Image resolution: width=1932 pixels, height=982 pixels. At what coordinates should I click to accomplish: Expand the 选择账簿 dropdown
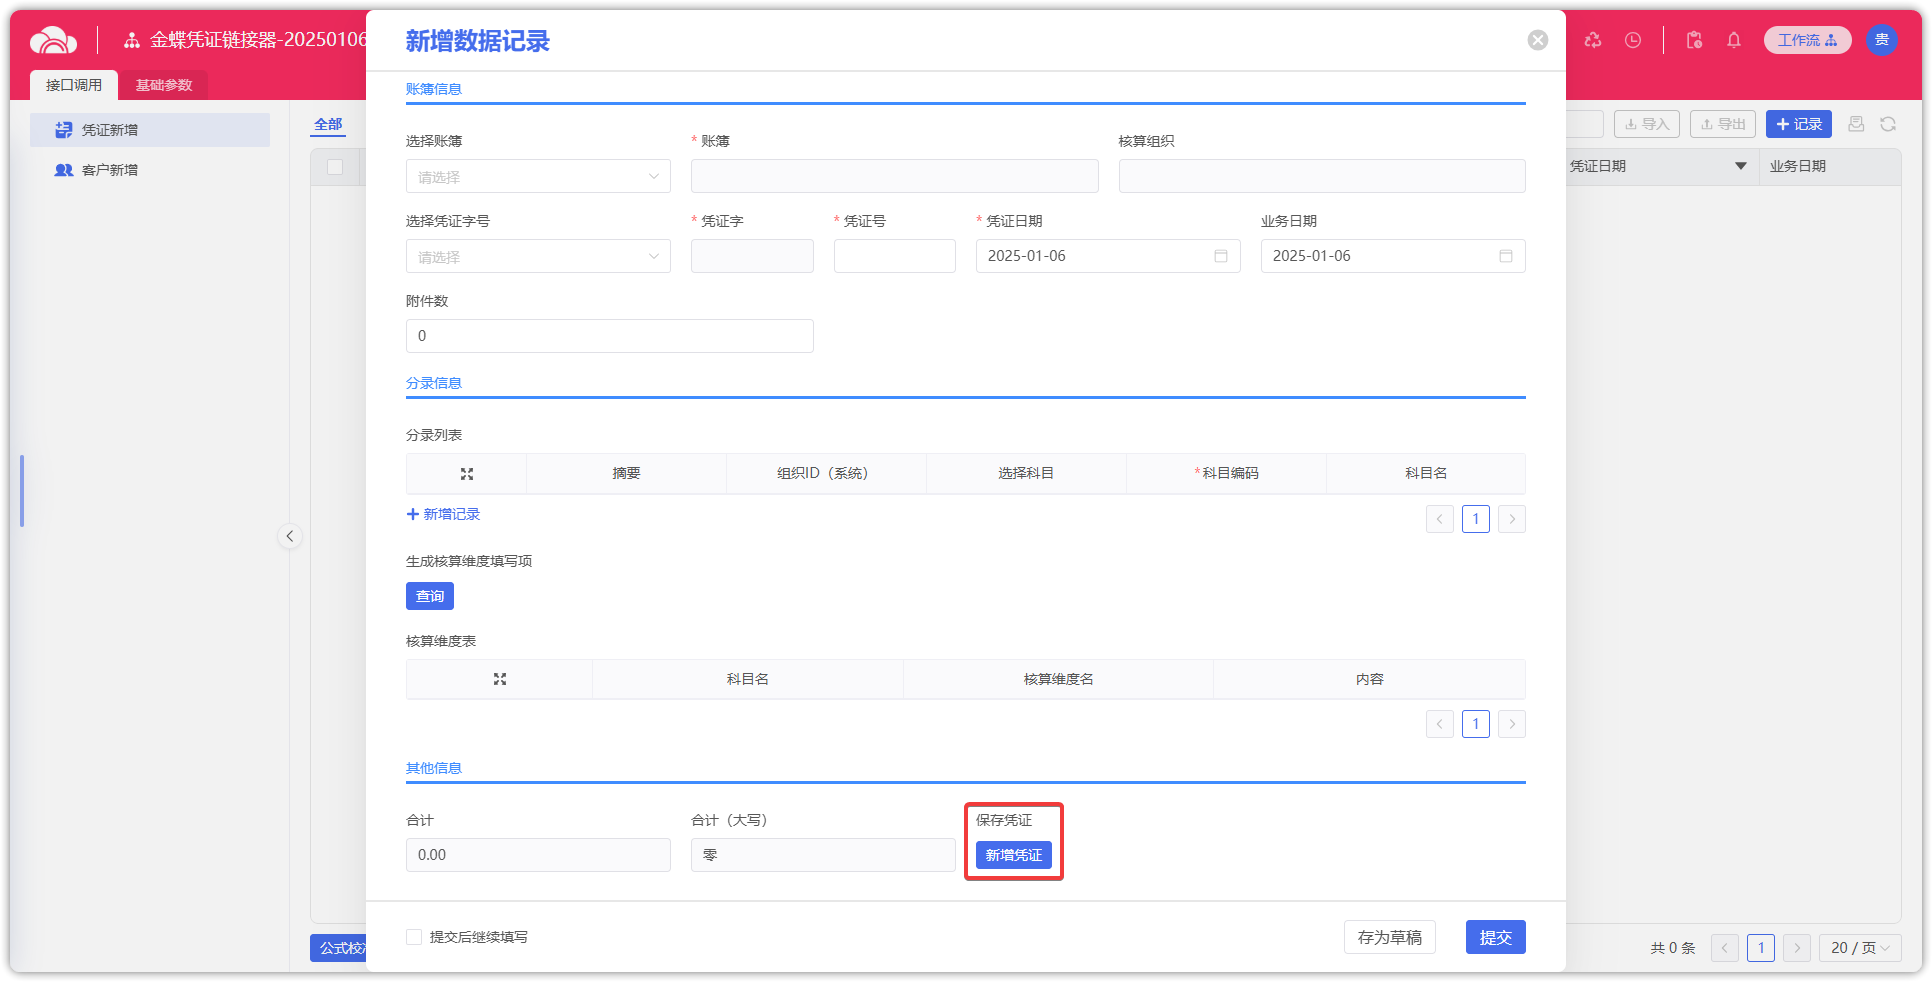[538, 177]
